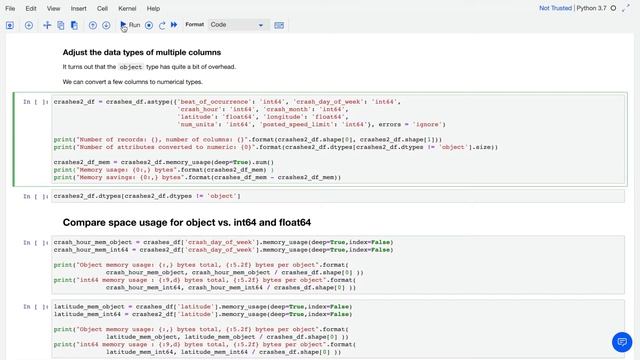This screenshot has height=360, width=640.
Task: Click the Not Trusted notebook link
Action: tap(555, 8)
